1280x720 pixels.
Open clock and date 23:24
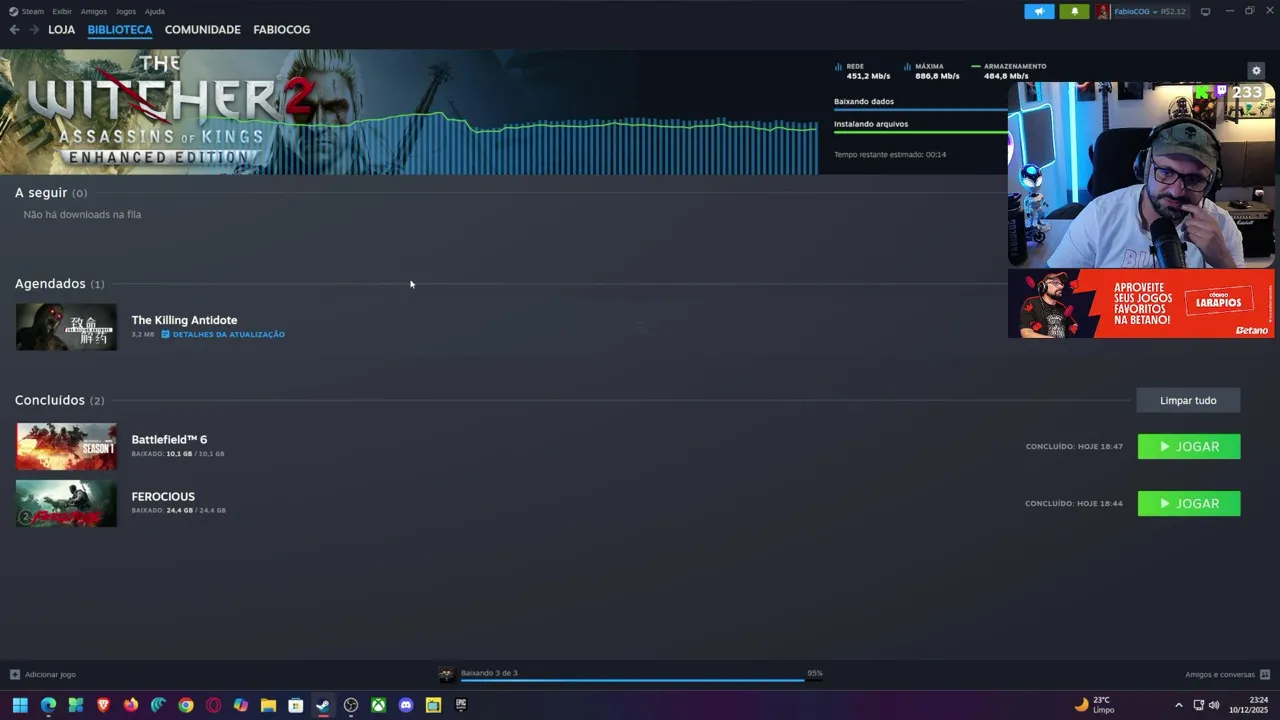(1248, 705)
